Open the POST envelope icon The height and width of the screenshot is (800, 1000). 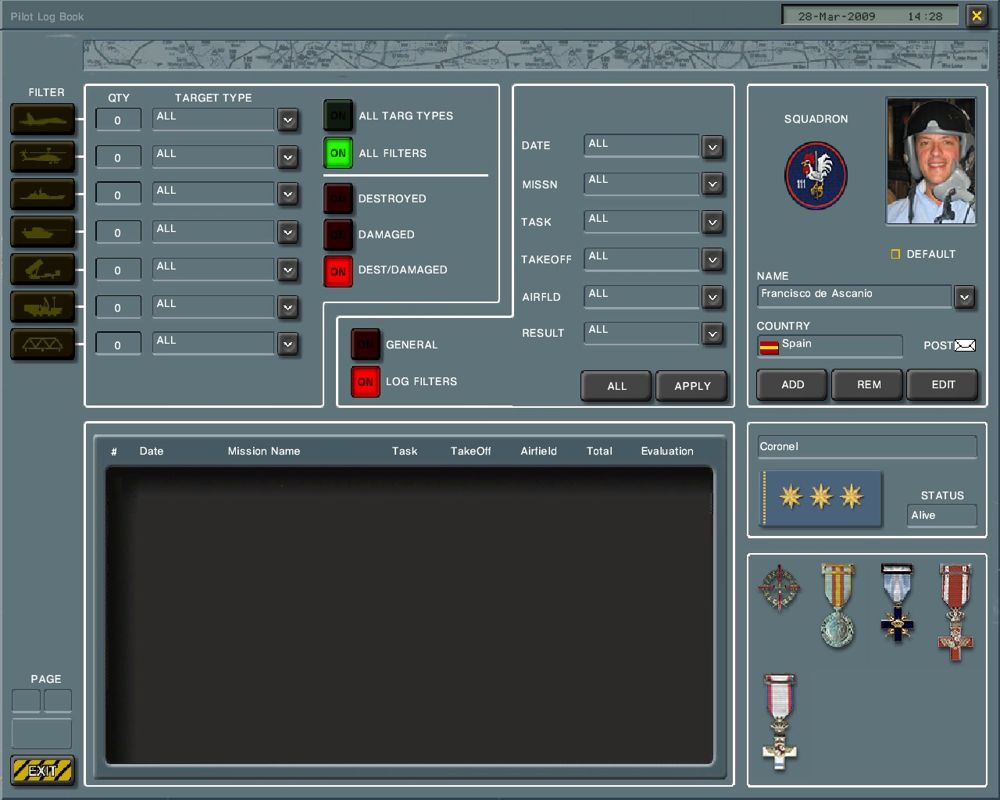click(965, 346)
